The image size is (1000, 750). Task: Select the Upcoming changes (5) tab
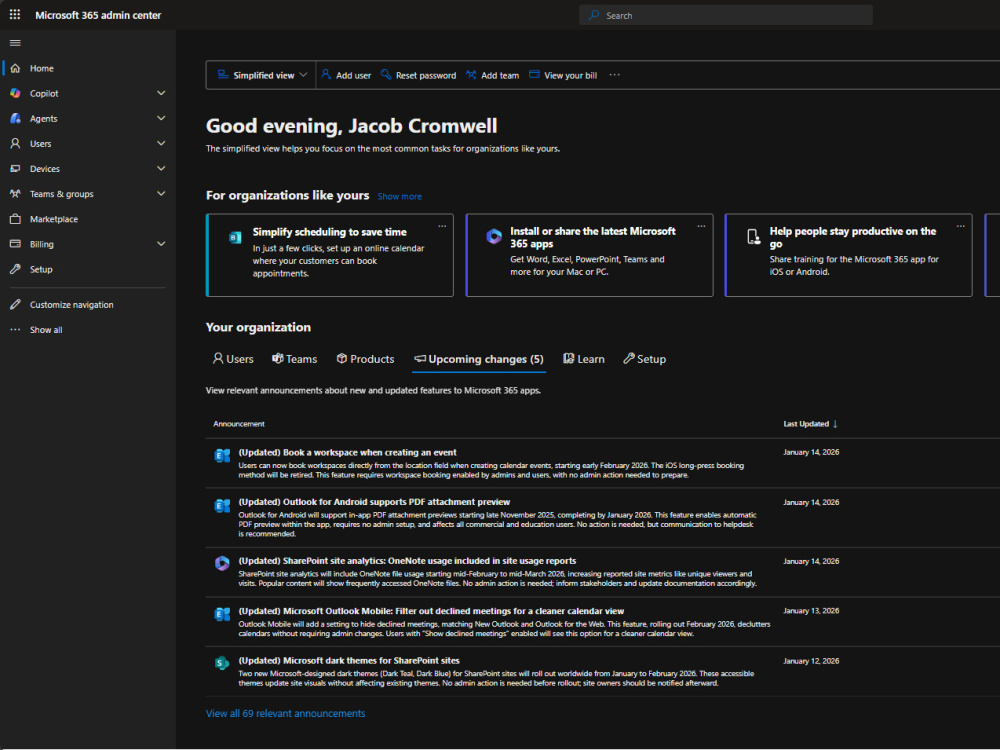(x=479, y=359)
